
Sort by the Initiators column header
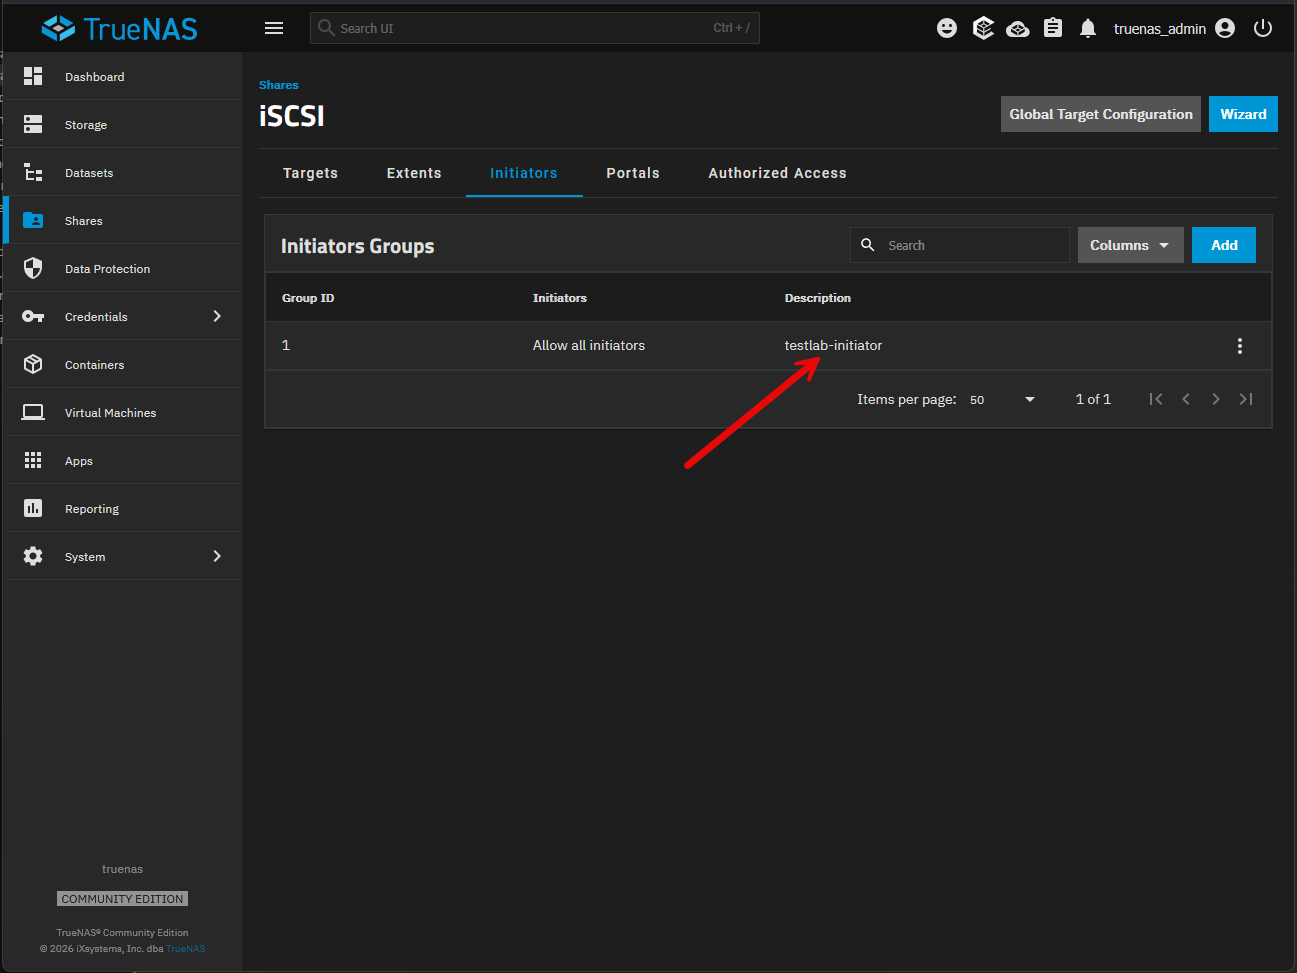[560, 298]
